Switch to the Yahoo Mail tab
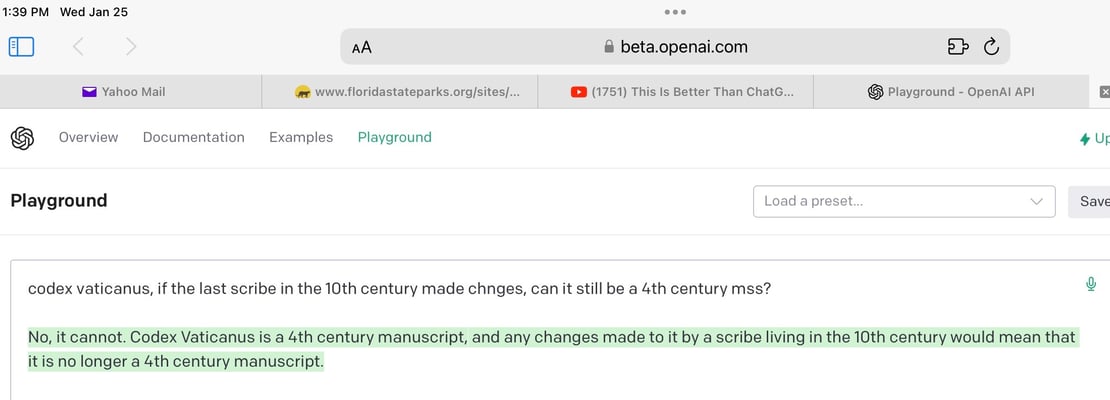The width and height of the screenshot is (1110, 400). [x=124, y=91]
